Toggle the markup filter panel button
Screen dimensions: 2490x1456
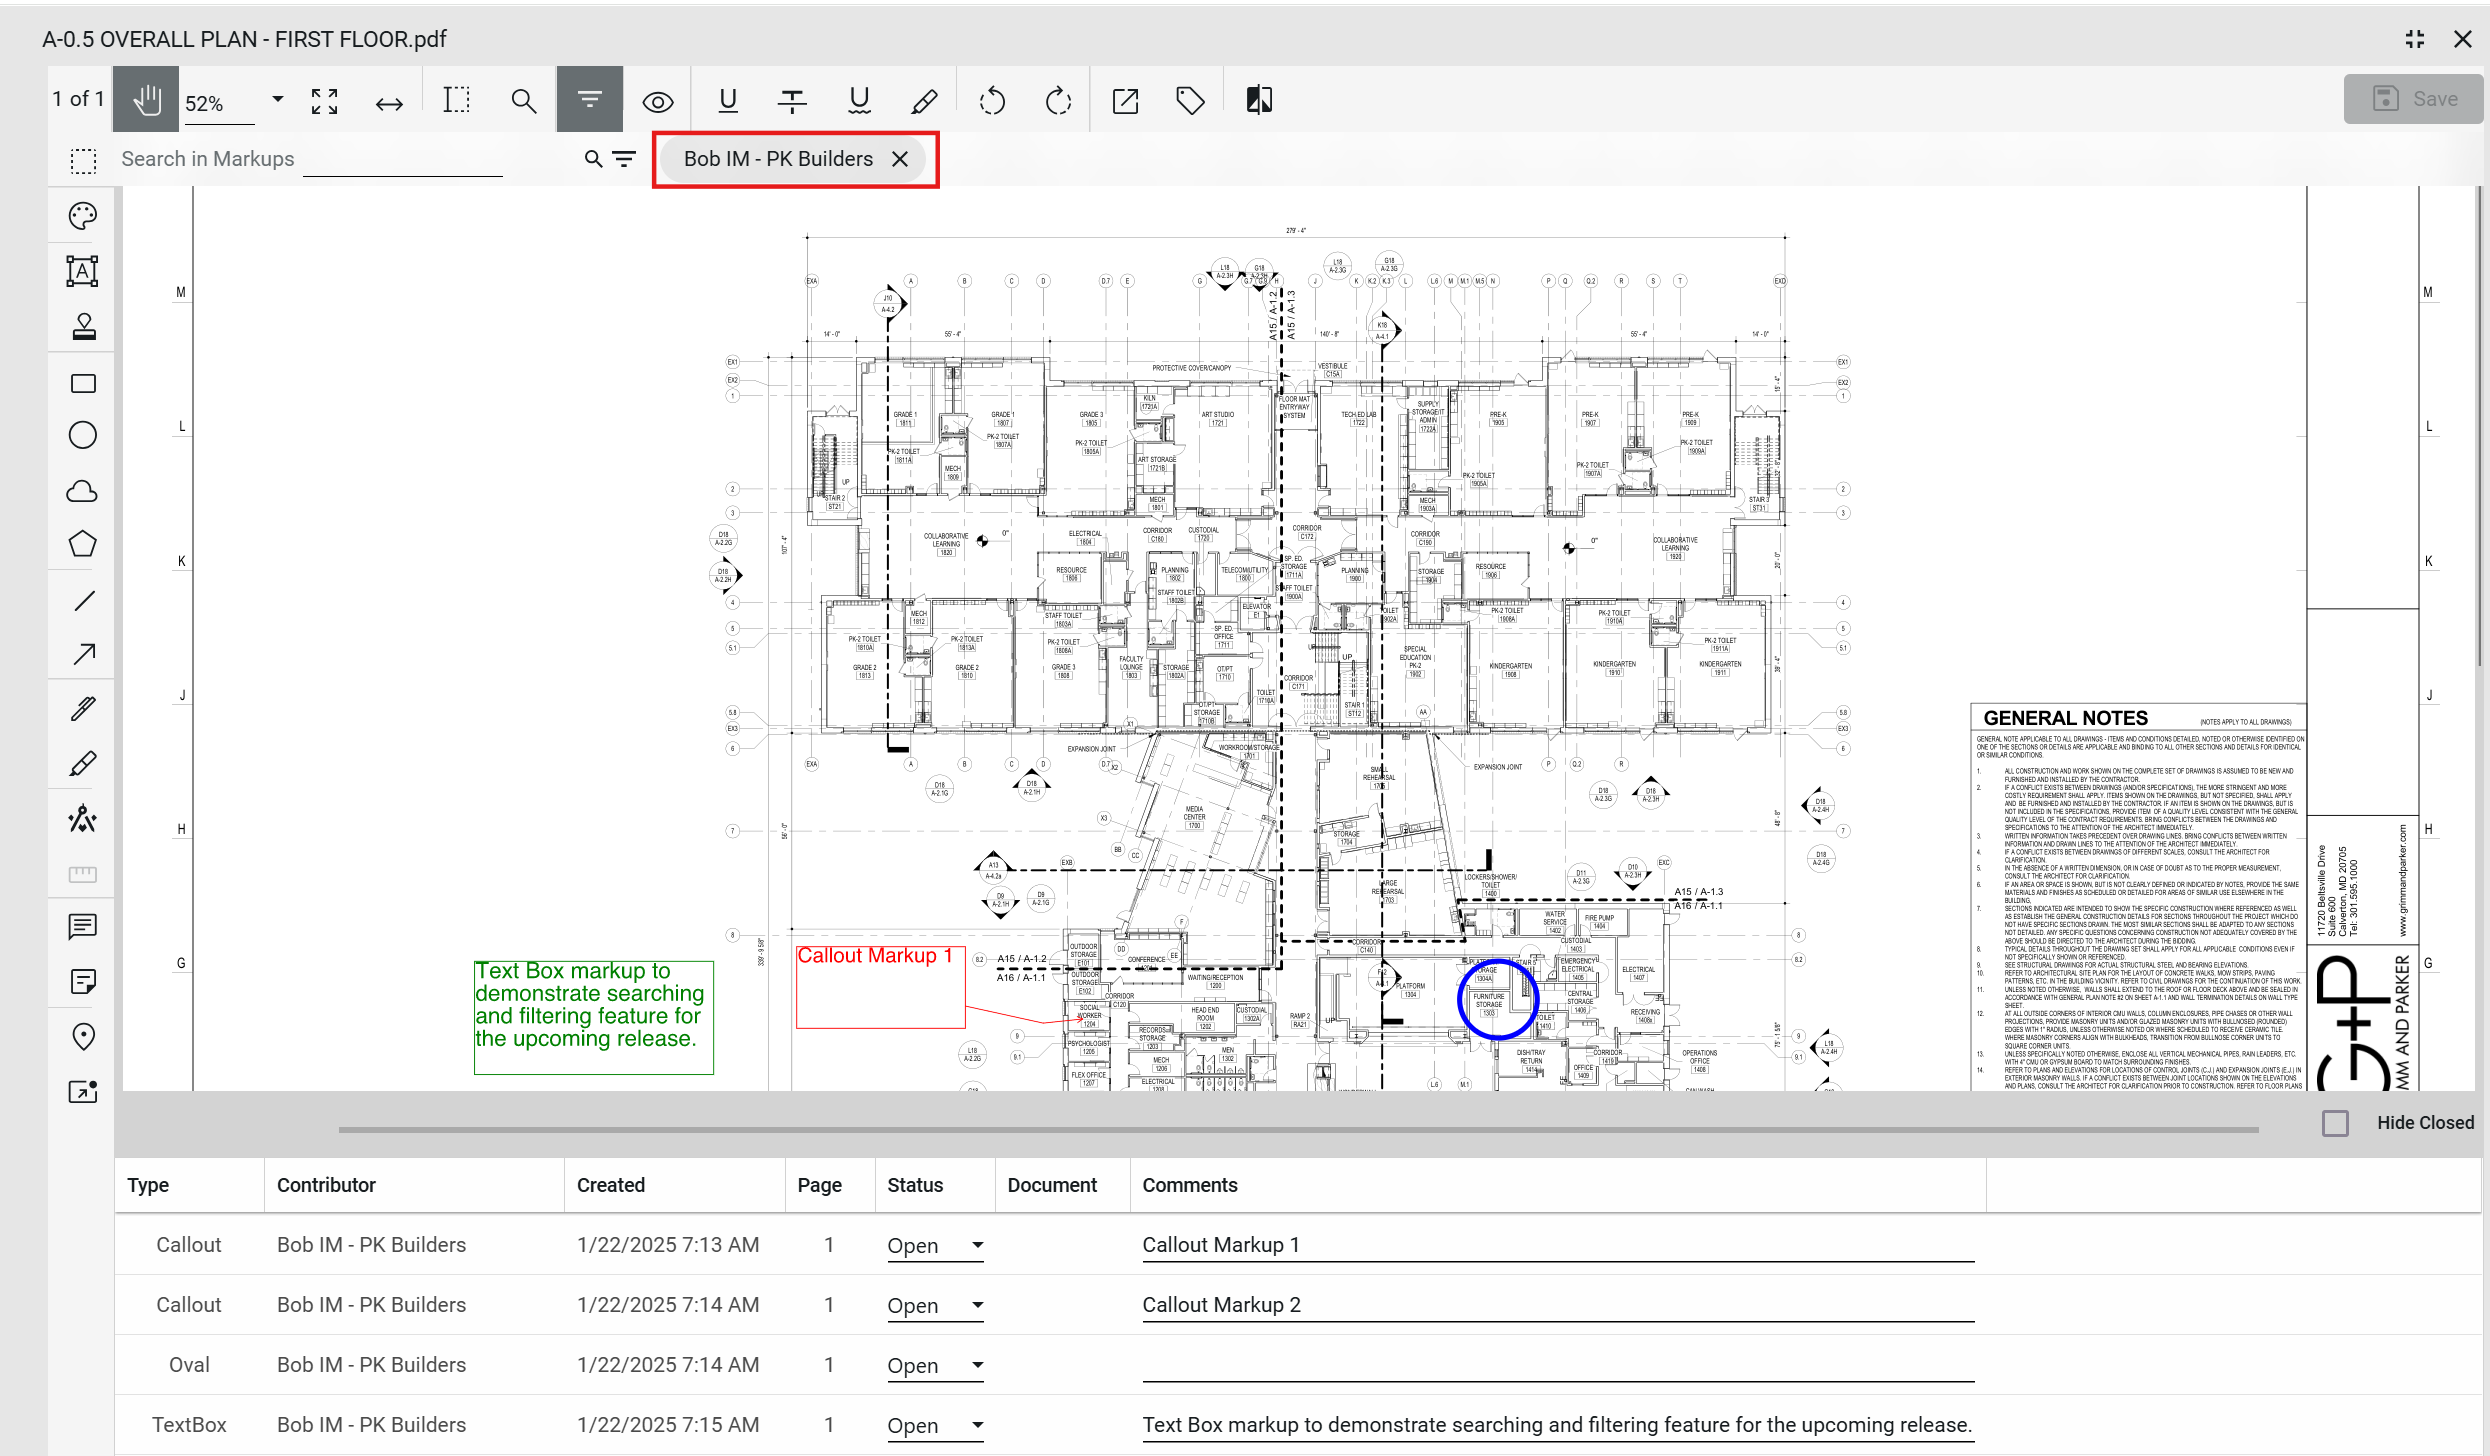[x=589, y=100]
